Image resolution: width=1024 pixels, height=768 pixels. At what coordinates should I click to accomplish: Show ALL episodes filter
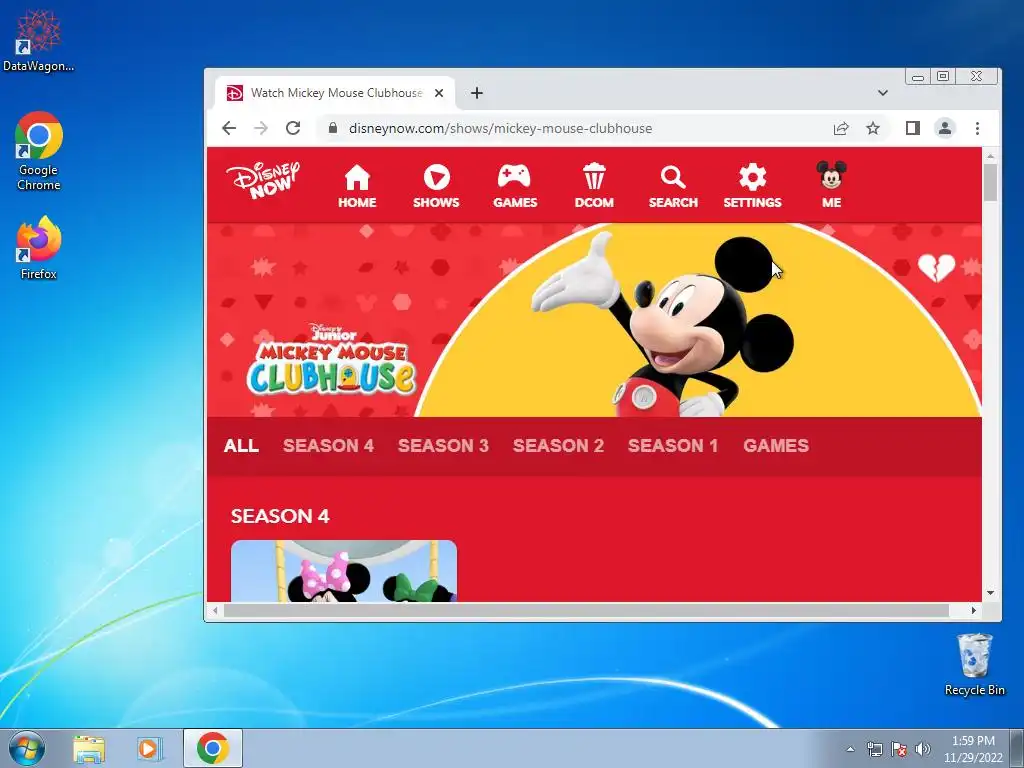click(x=241, y=445)
